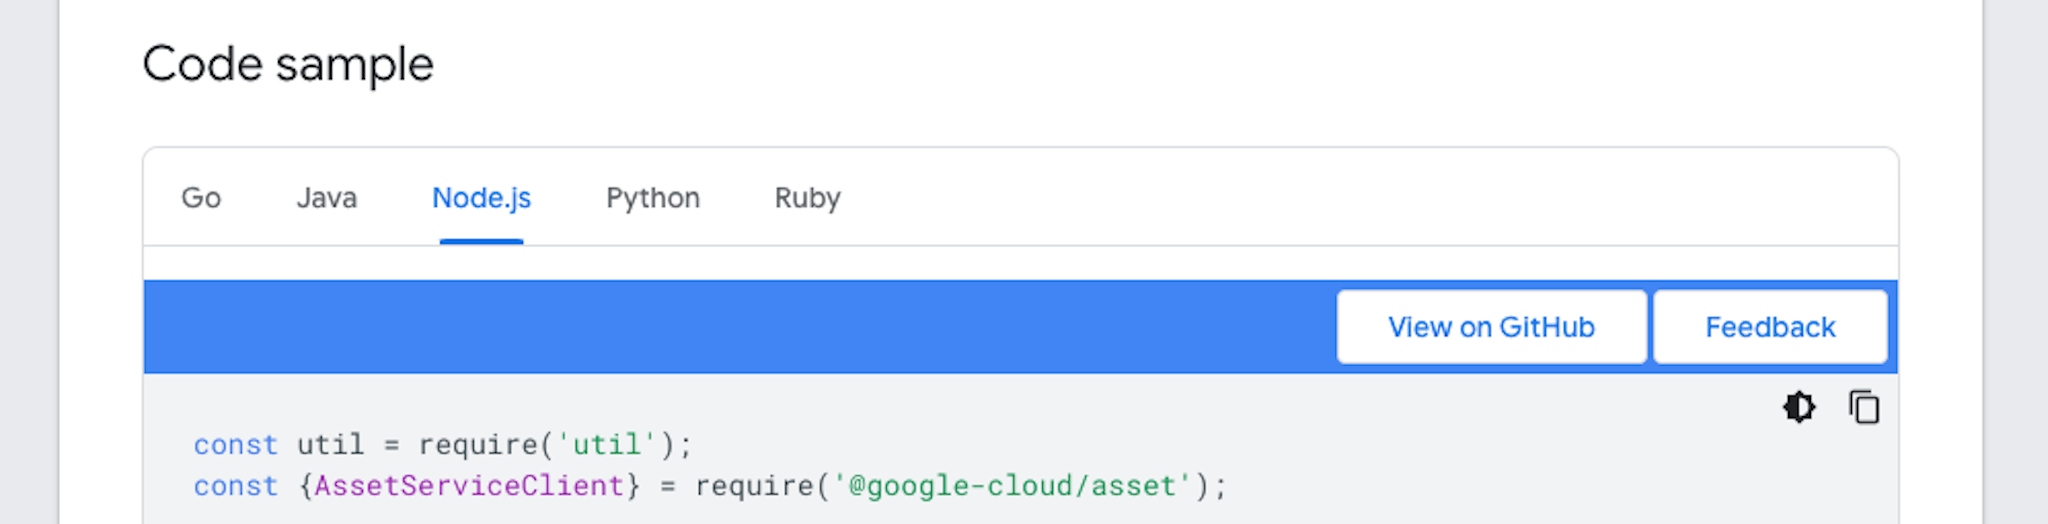Screen dimensions: 2048x524
Task: Copy the code sample with the copy icon
Action: click(1864, 407)
